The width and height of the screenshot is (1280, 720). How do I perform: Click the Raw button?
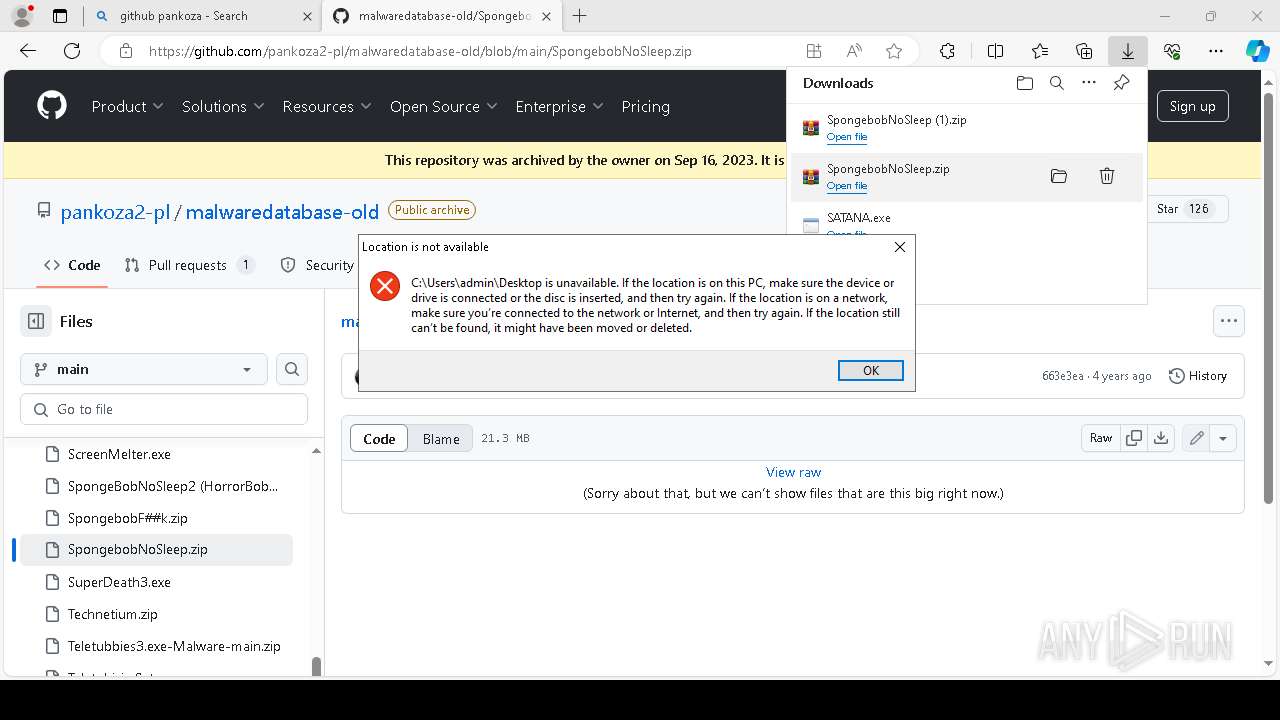pos(1101,438)
